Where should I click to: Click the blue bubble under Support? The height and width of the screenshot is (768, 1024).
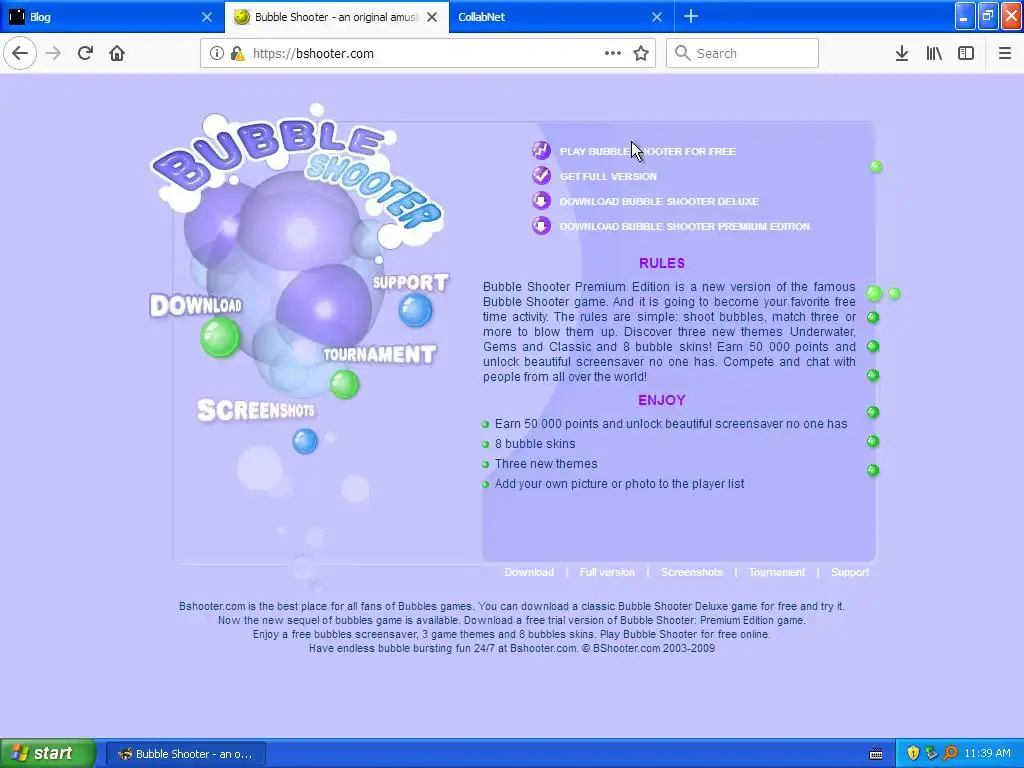[415, 310]
